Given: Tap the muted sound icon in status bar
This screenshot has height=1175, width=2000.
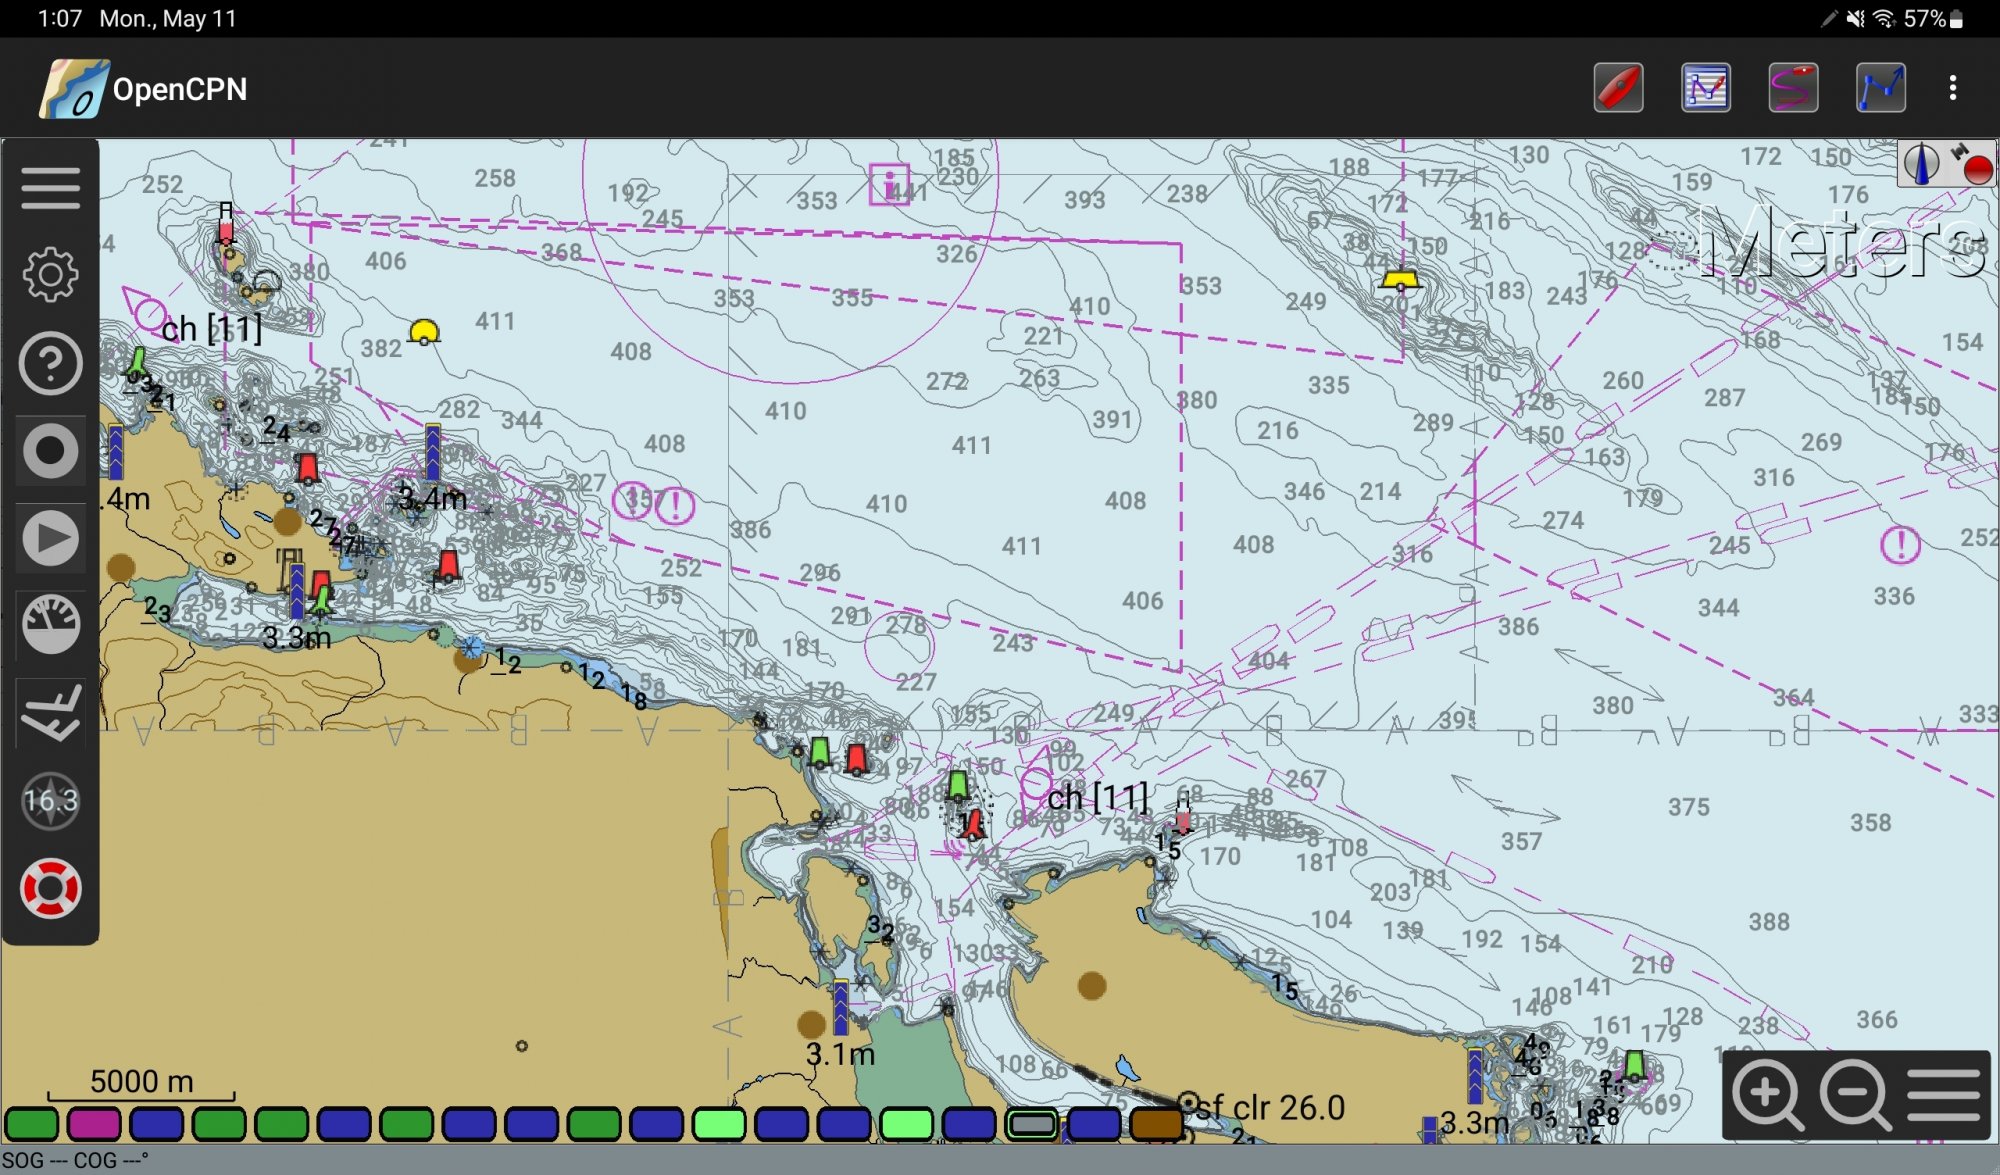Looking at the screenshot, I should point(1855,18).
